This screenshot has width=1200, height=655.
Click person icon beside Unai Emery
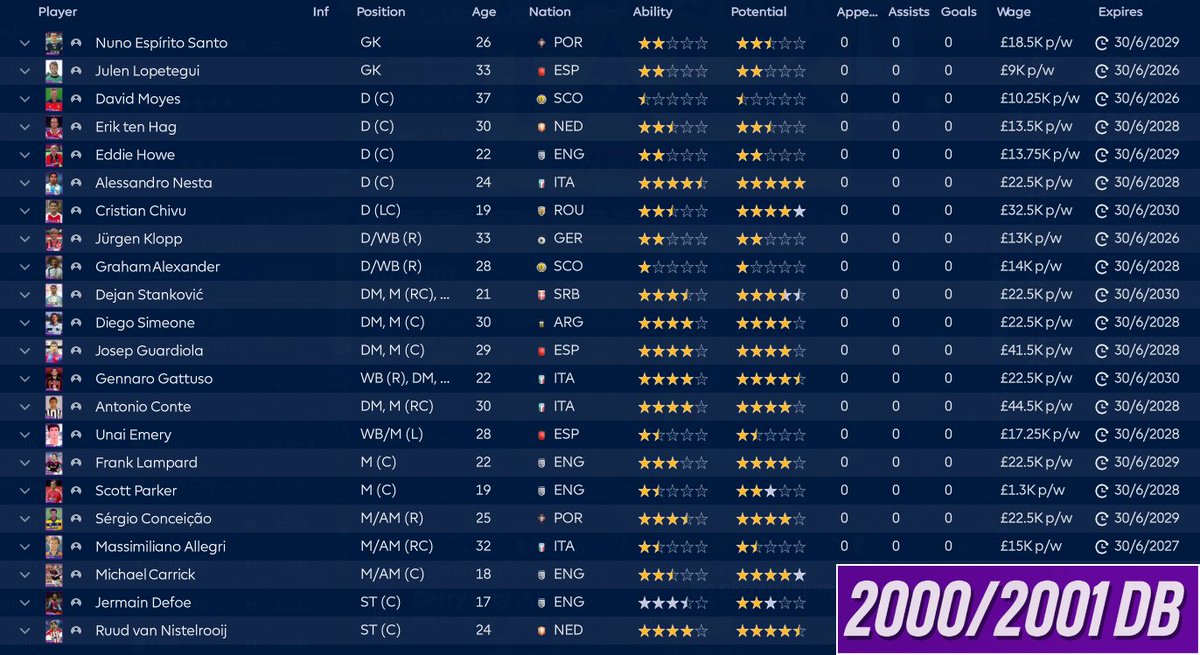click(x=76, y=435)
